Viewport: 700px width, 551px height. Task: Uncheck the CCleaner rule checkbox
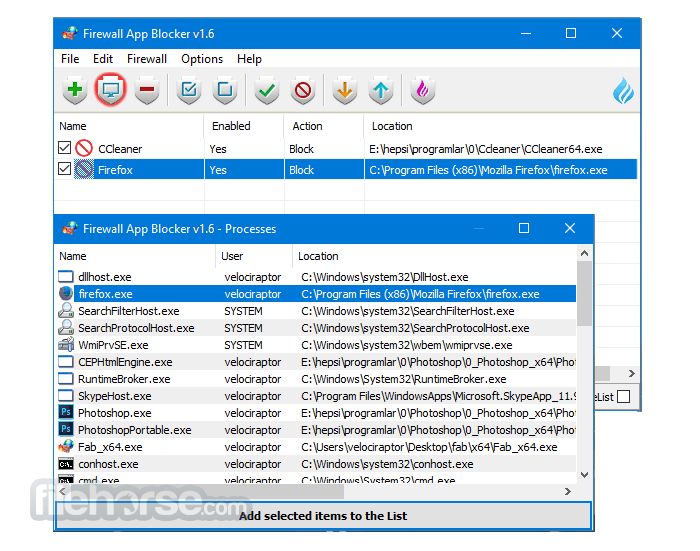coord(65,148)
